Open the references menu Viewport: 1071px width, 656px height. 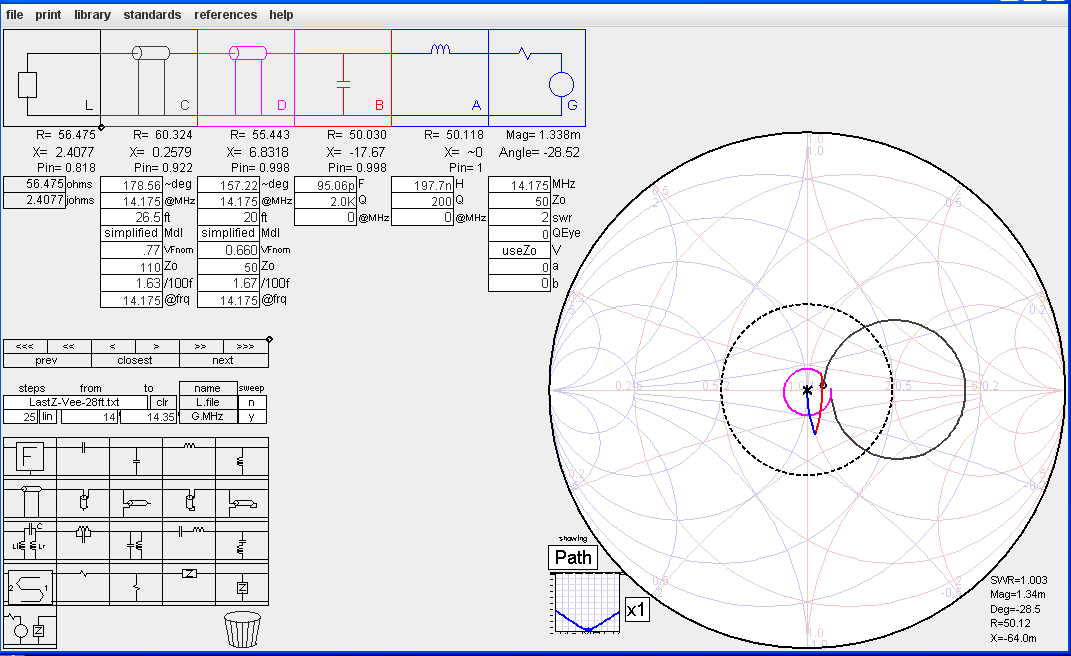[x=225, y=14]
